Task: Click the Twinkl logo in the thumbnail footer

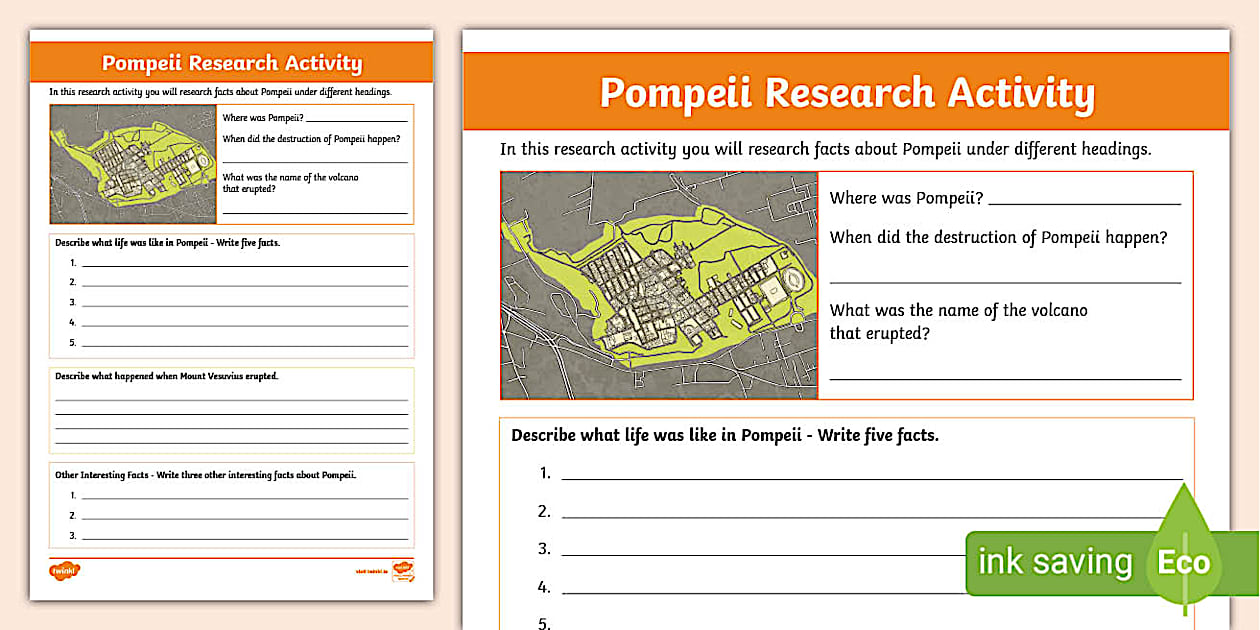Action: 64,571
